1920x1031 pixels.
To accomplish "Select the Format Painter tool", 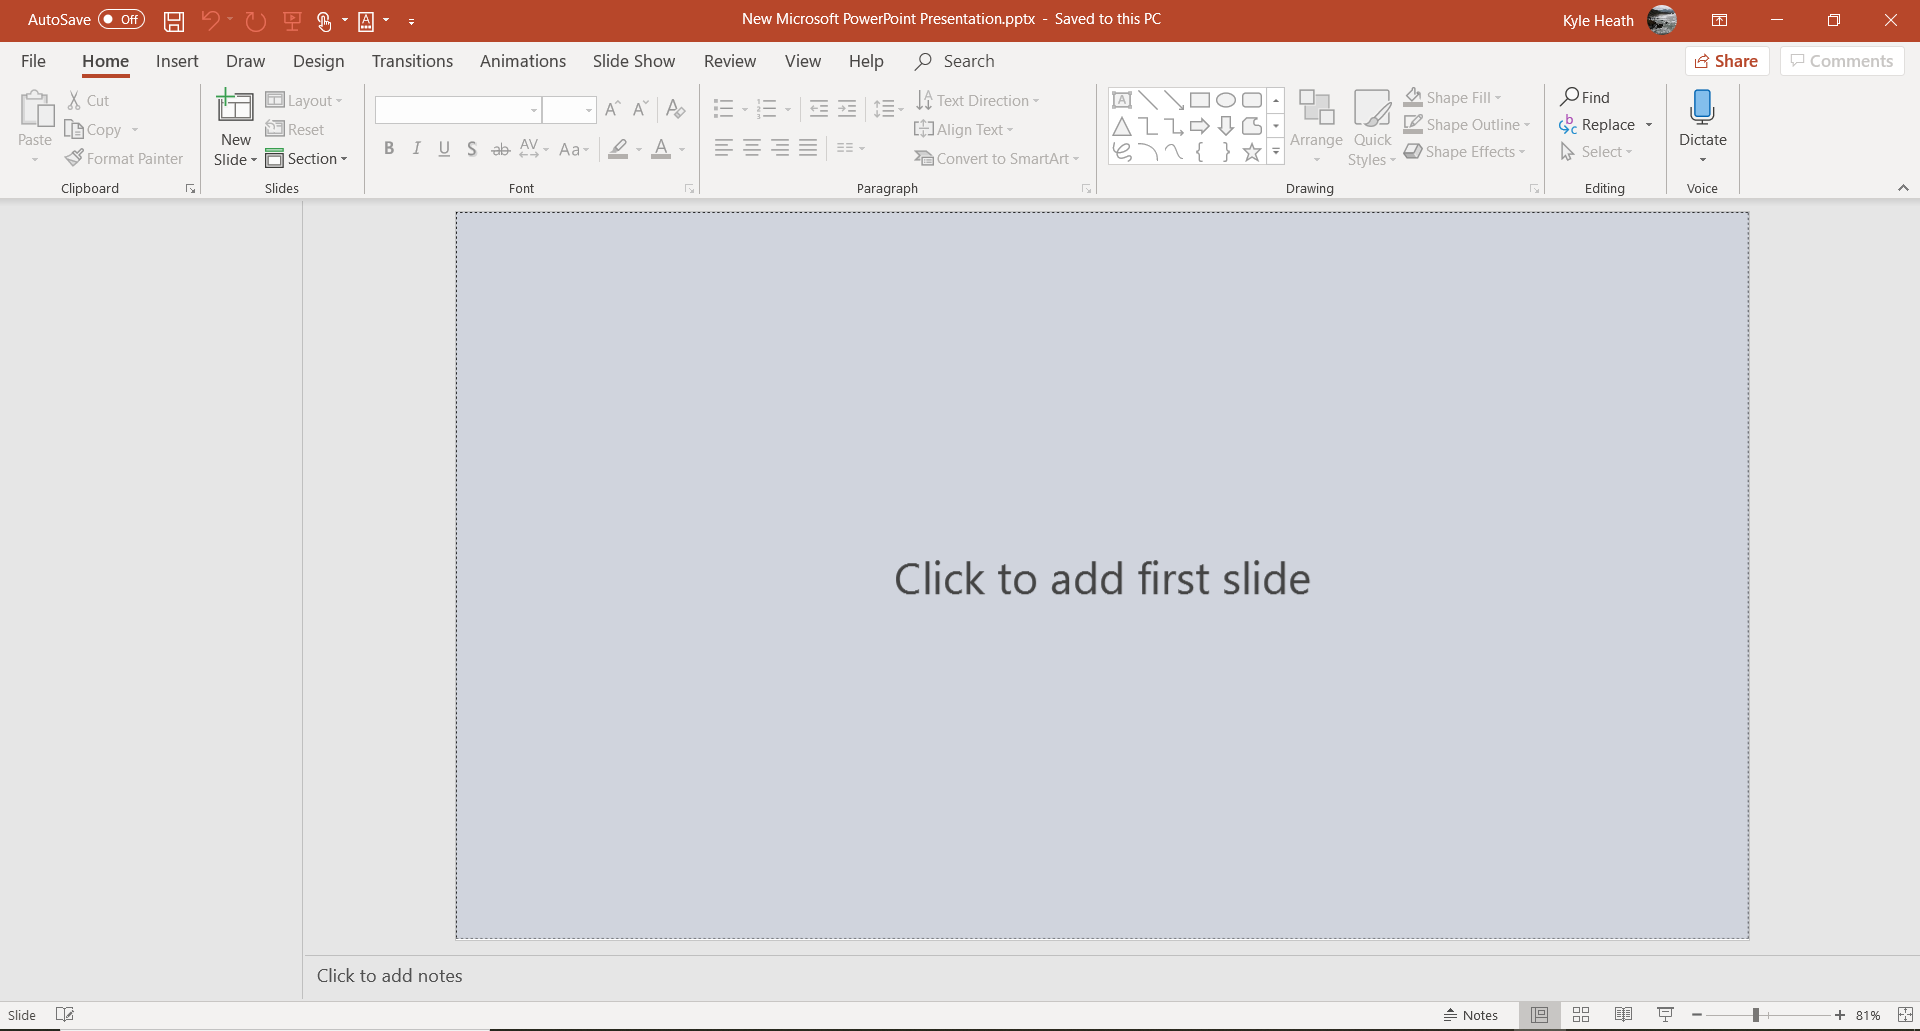I will click(x=124, y=158).
